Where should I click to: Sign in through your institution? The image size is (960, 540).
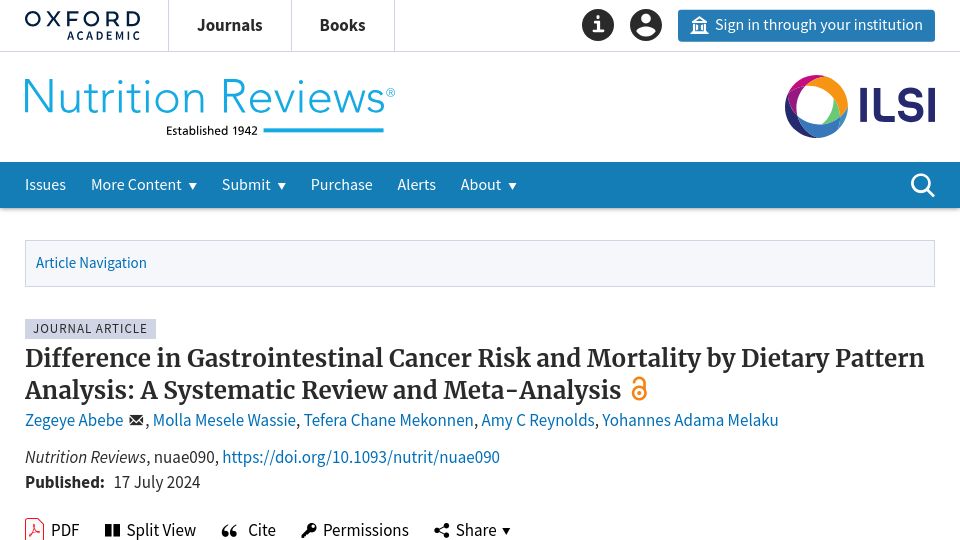coord(806,26)
